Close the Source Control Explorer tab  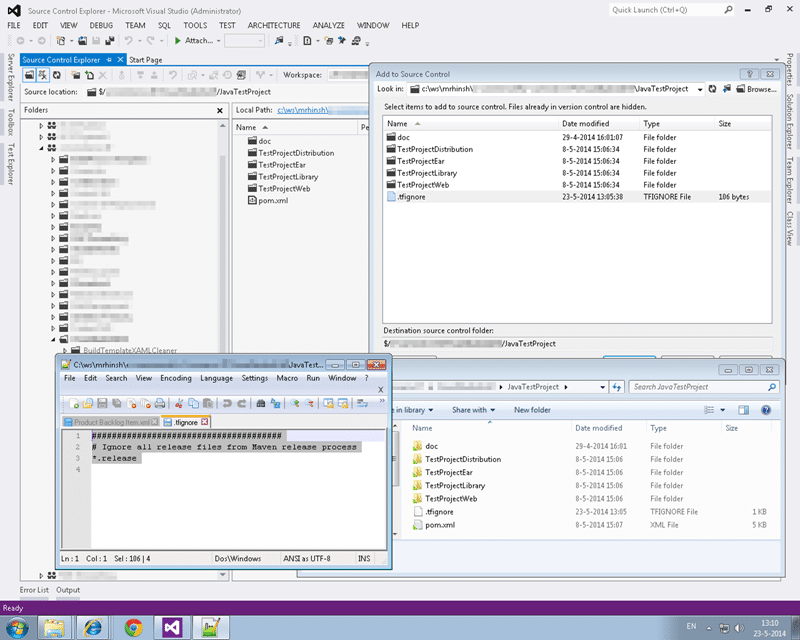[120, 60]
